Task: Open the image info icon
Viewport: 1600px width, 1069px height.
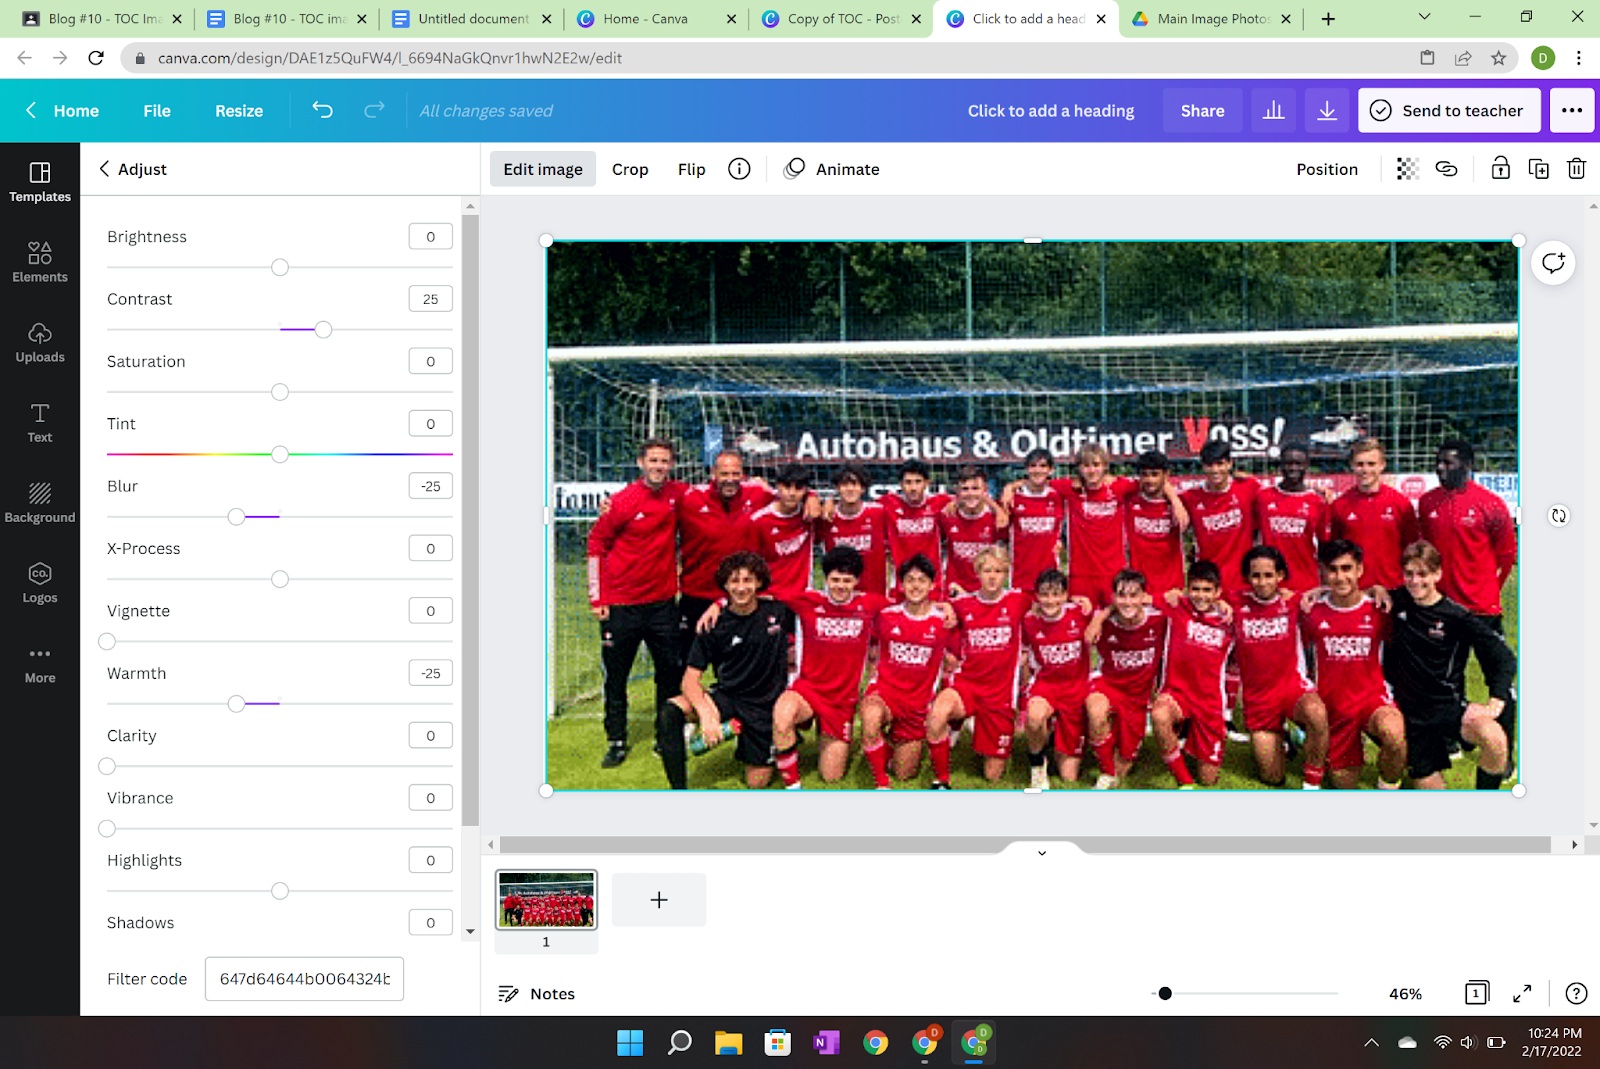Action: pos(739,169)
